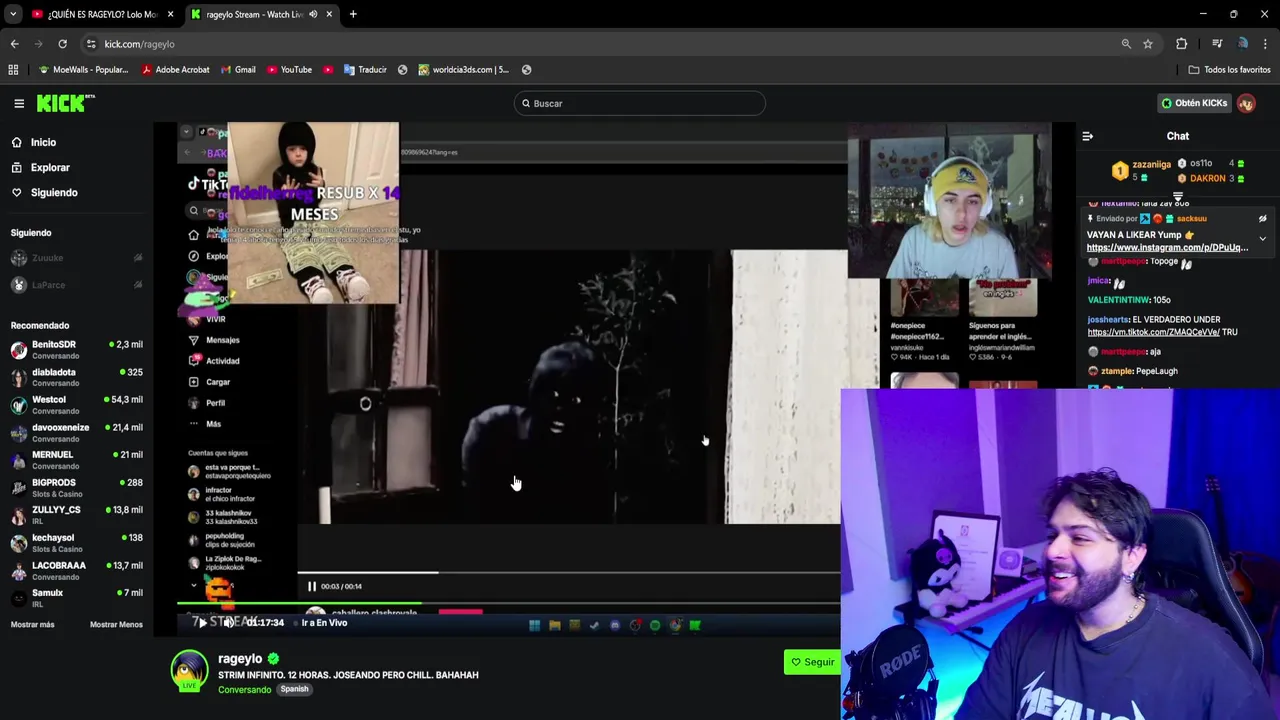Open Todos los favoritos folder
Image resolution: width=1280 pixels, height=720 pixels.
(1229, 70)
